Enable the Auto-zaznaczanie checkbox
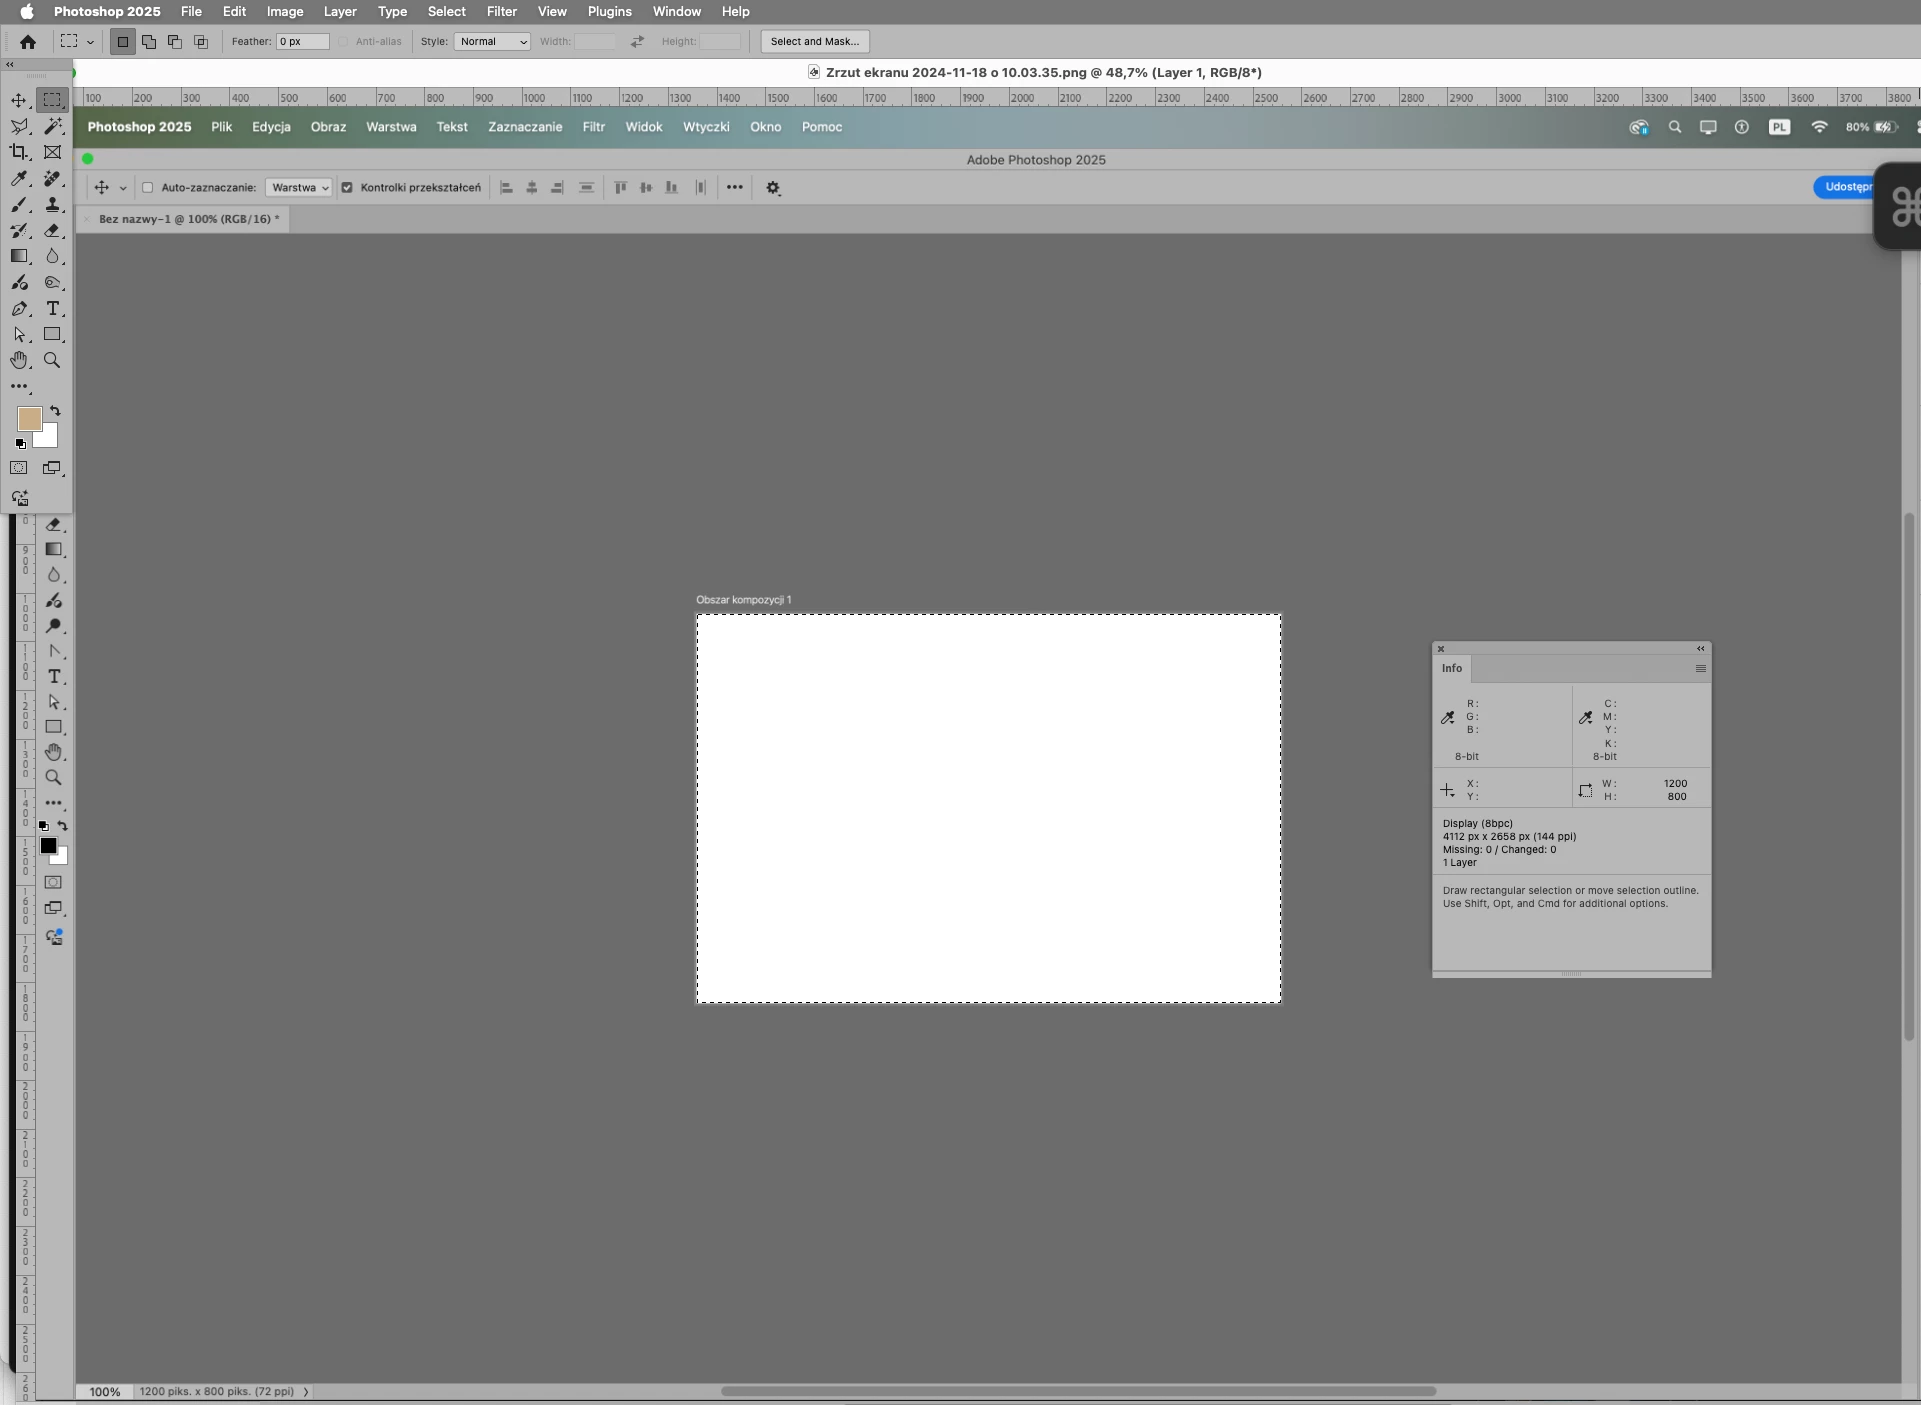Screen dimensions: 1921x1405 pos(148,187)
